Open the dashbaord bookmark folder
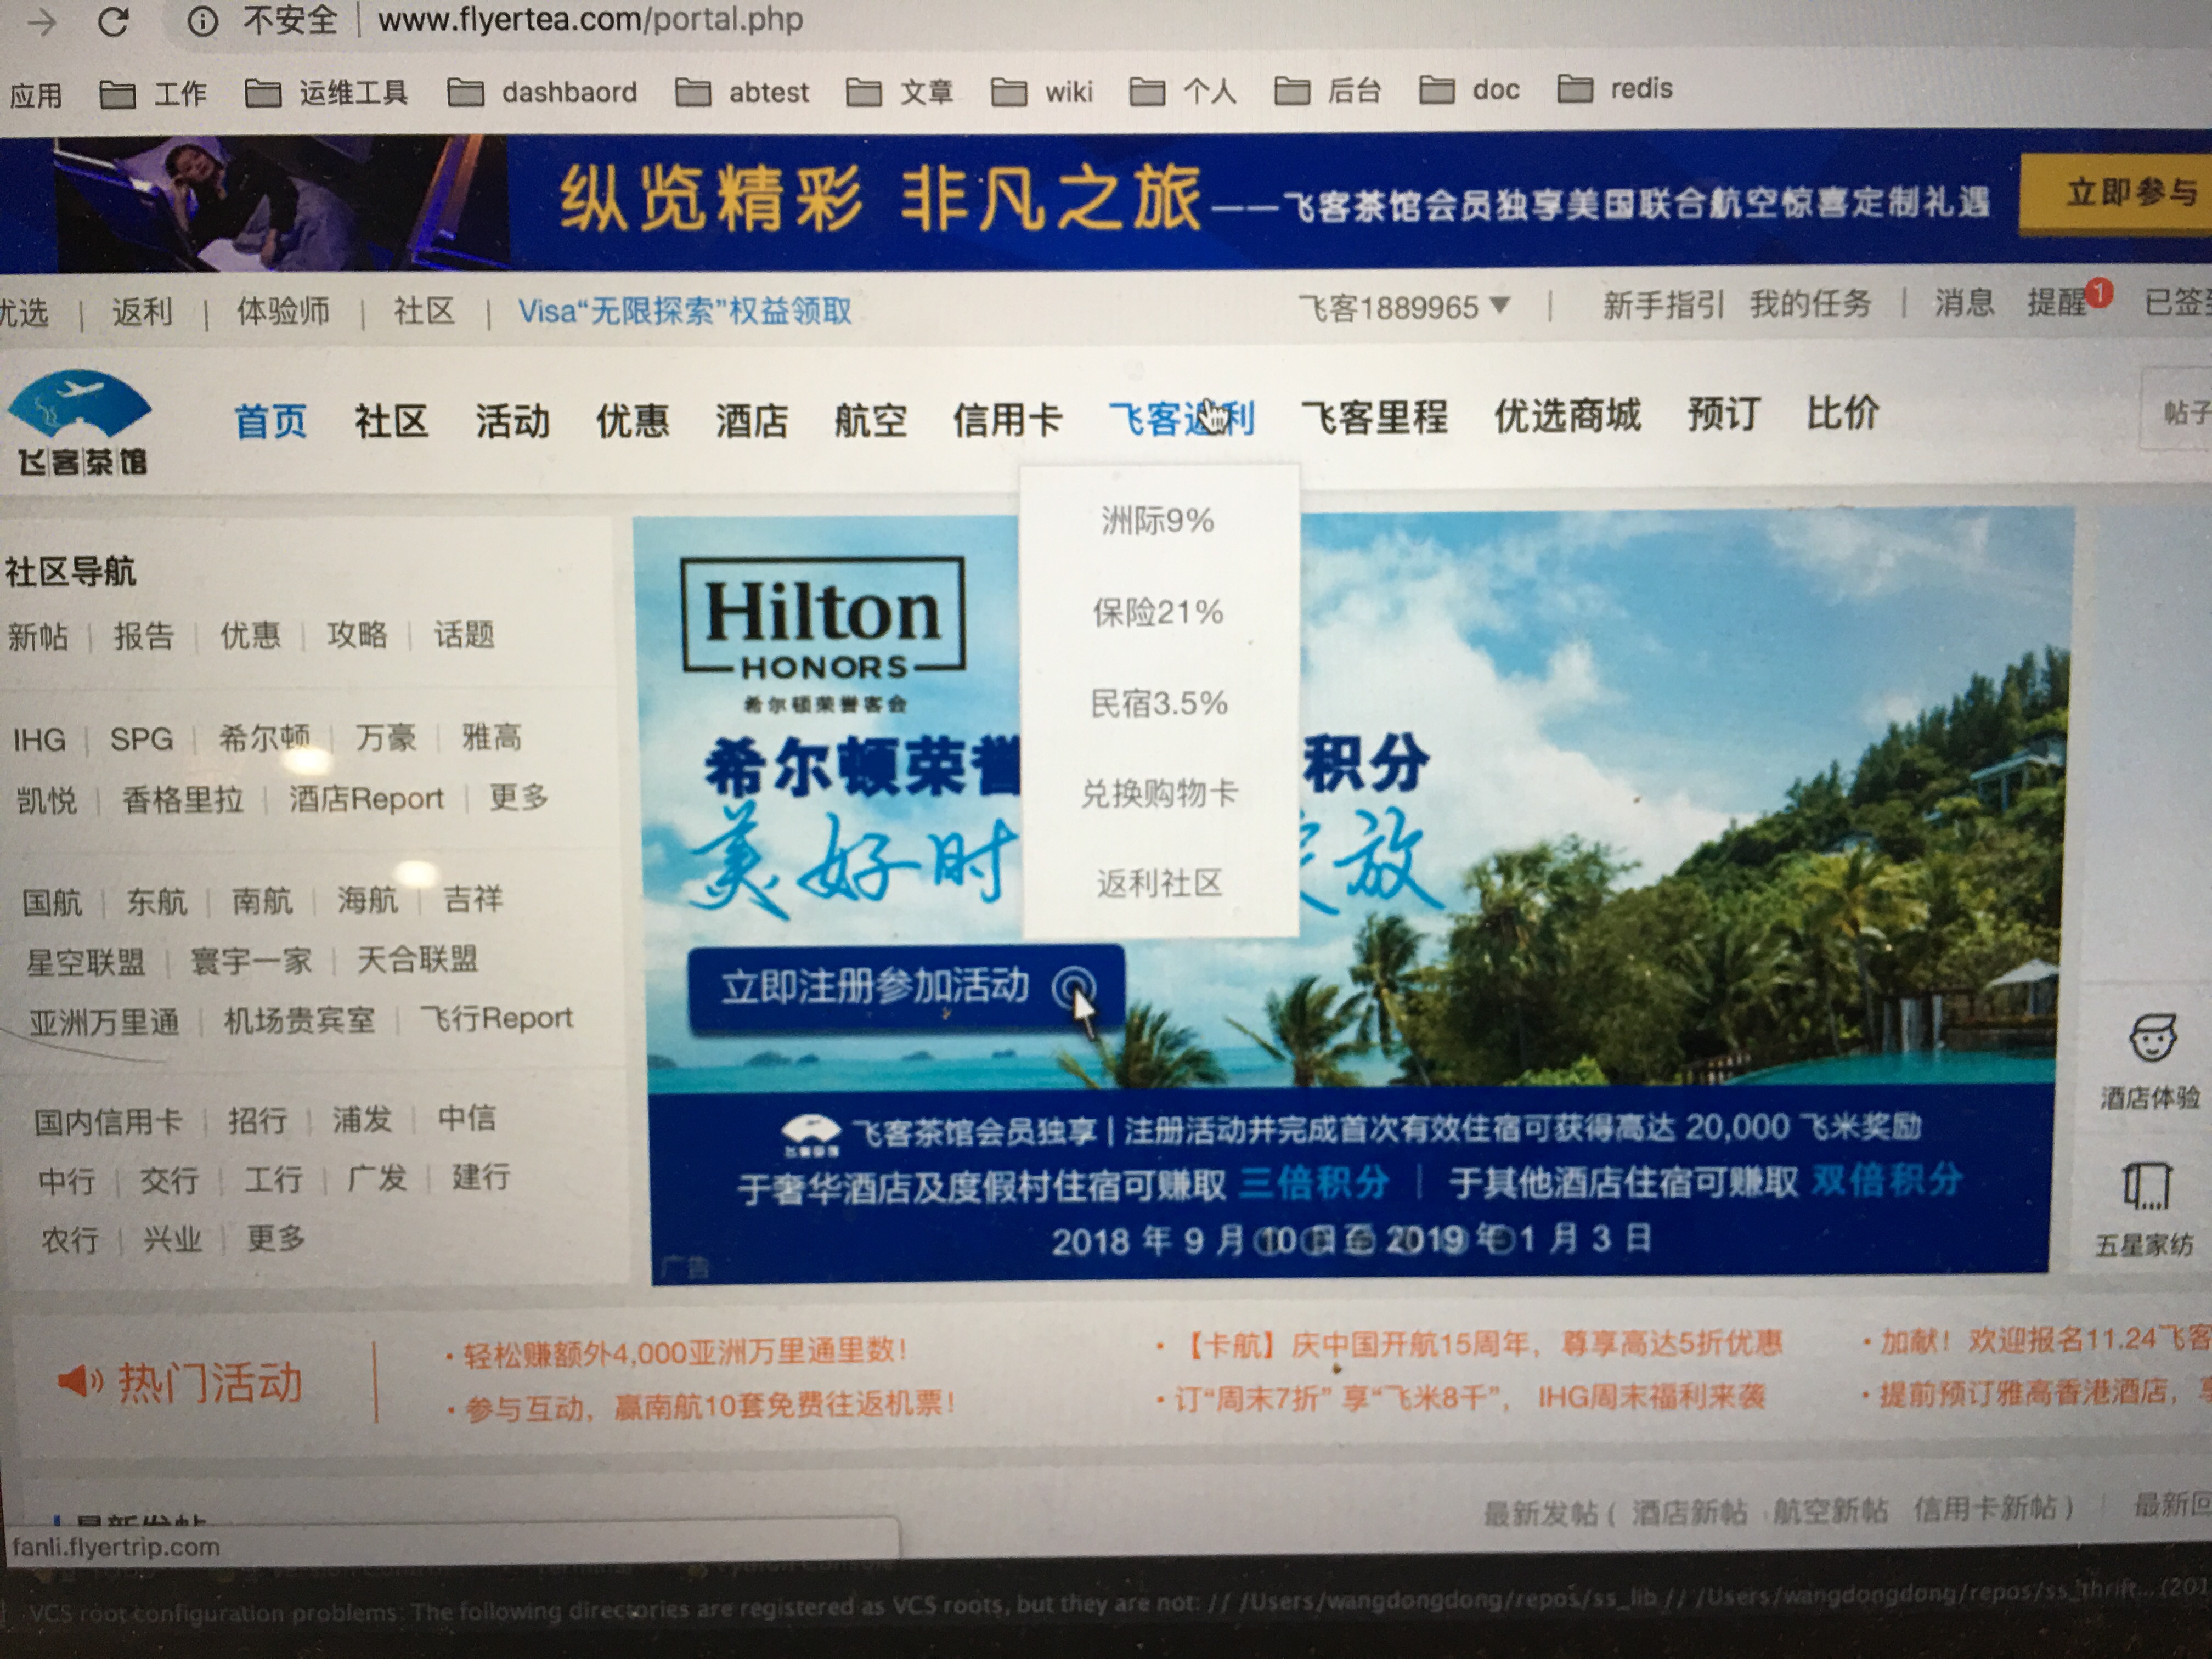 [542, 92]
